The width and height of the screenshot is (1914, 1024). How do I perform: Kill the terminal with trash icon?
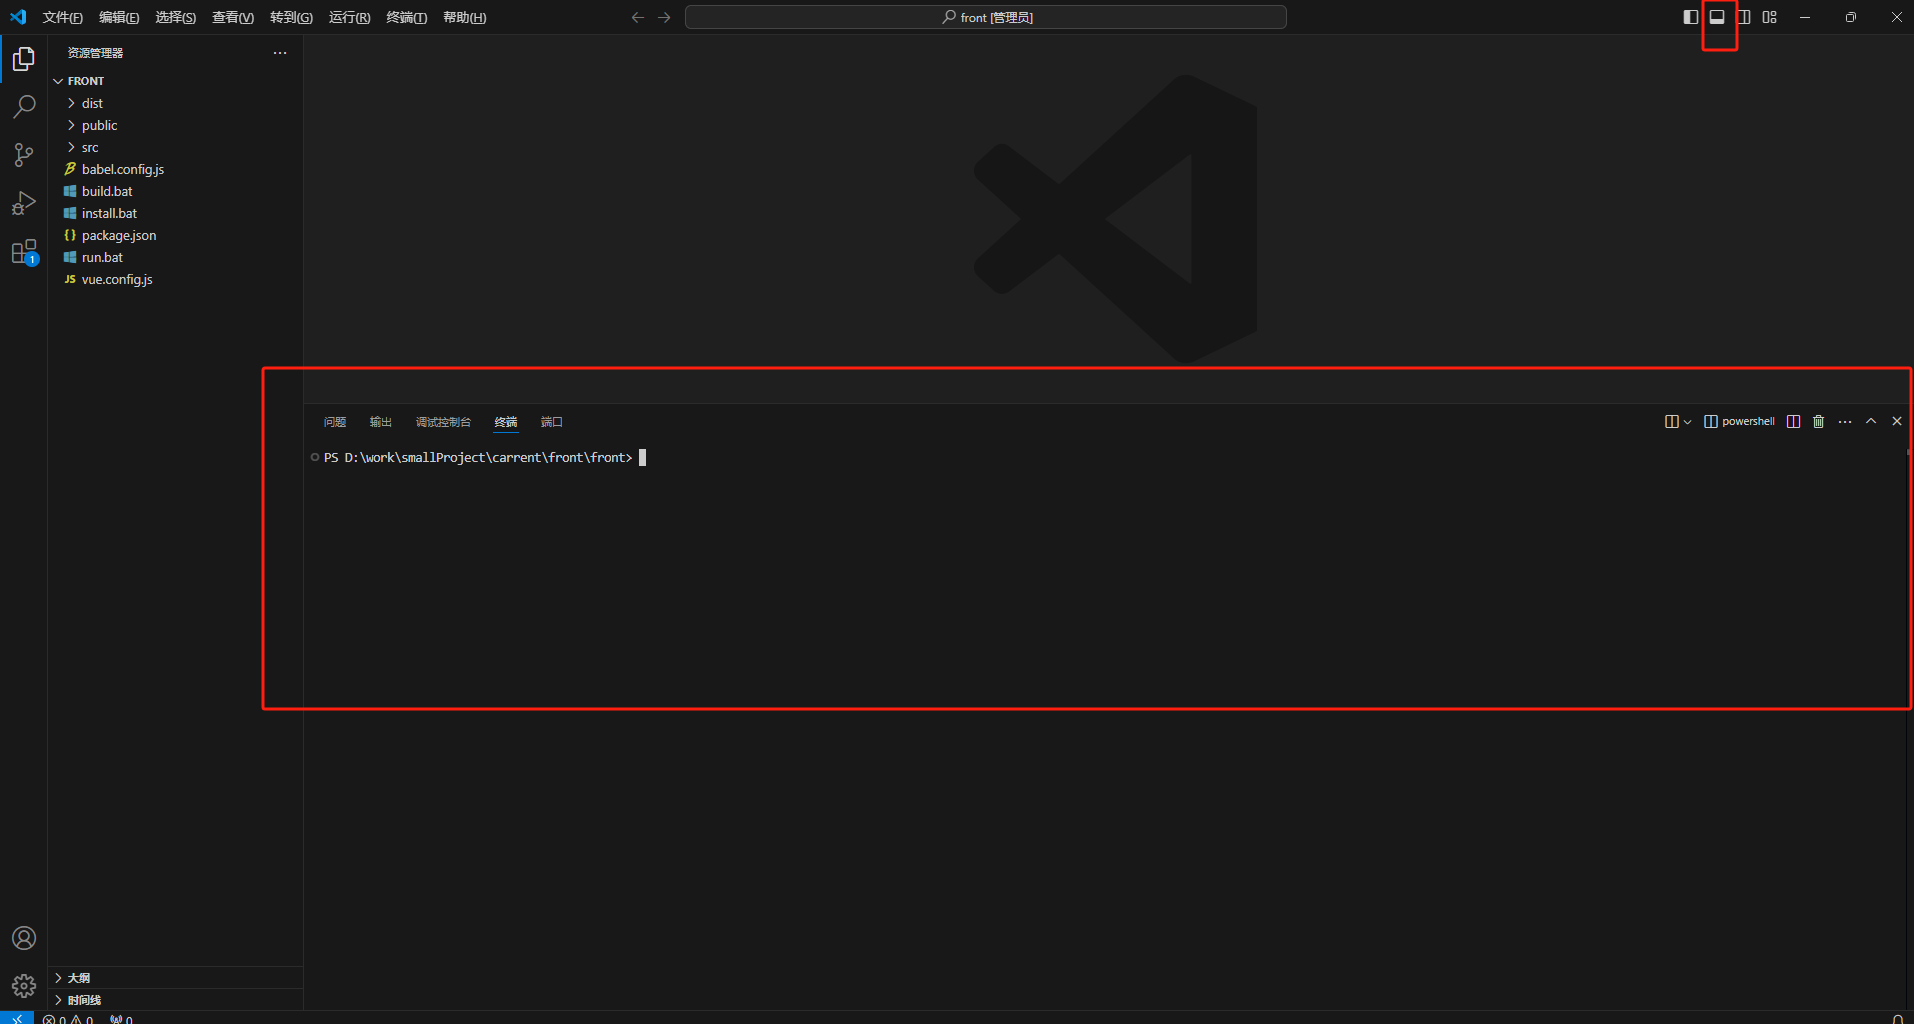pos(1819,422)
